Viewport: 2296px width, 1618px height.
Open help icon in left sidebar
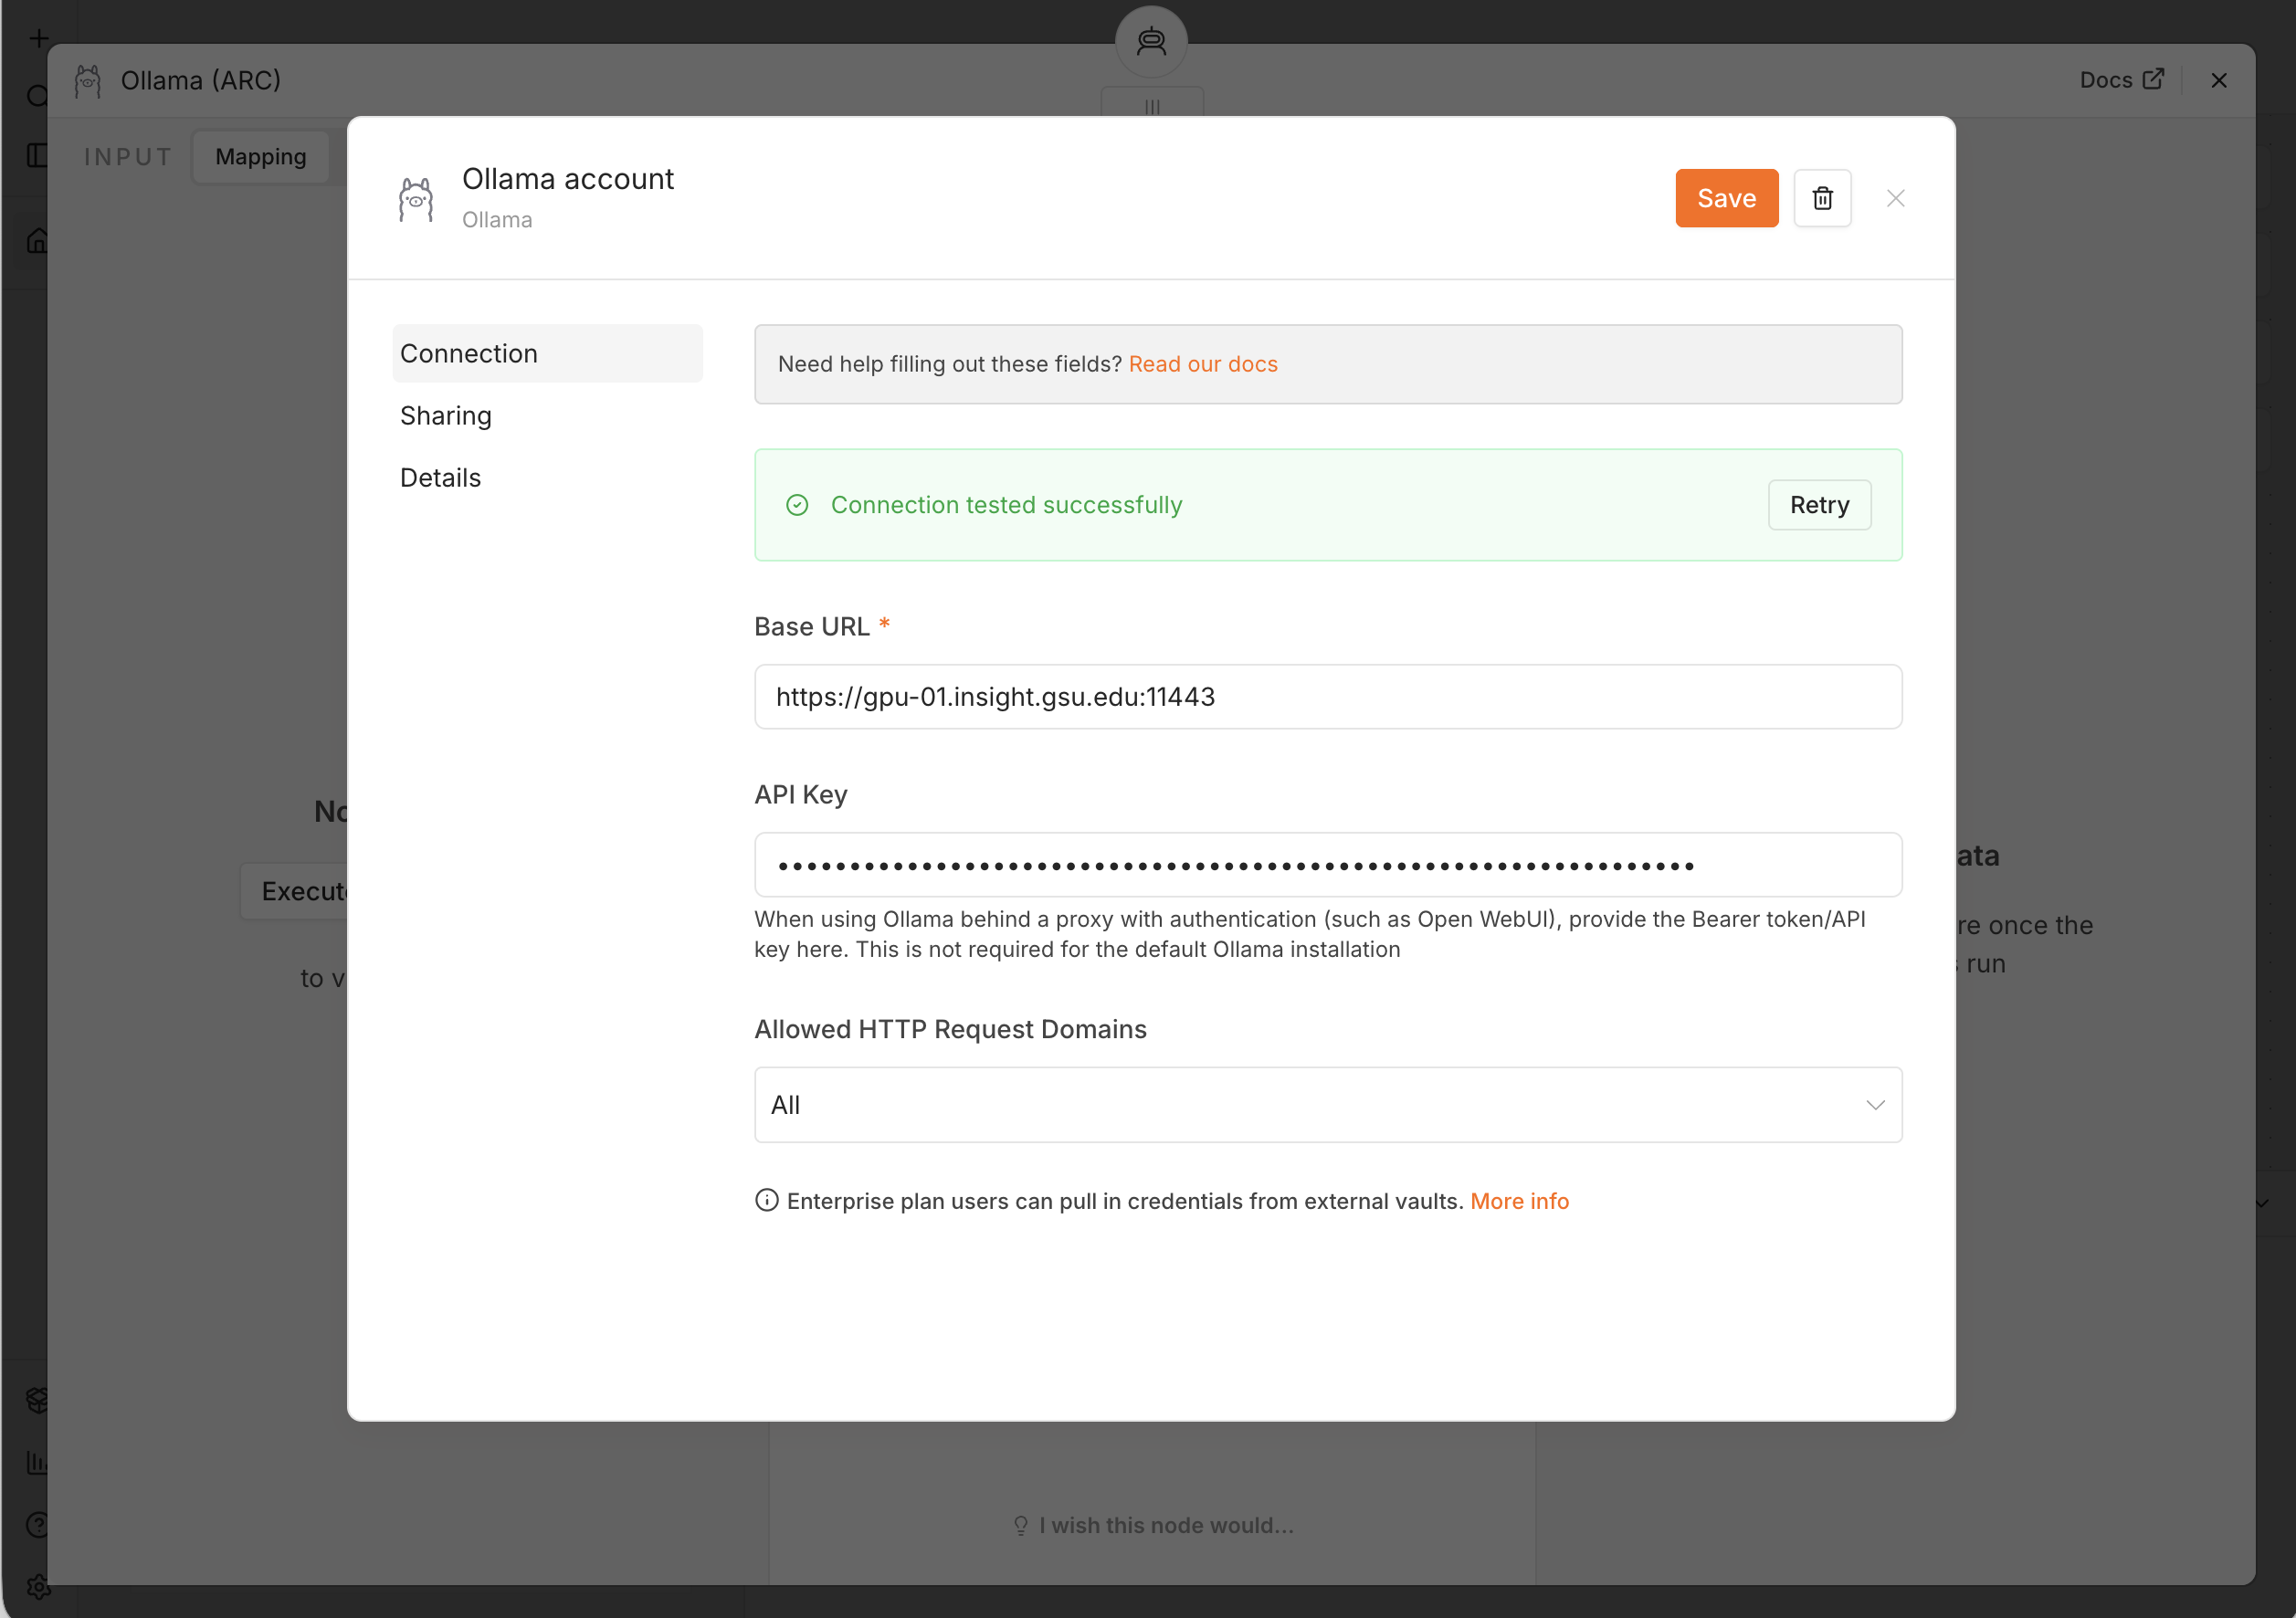(38, 1524)
